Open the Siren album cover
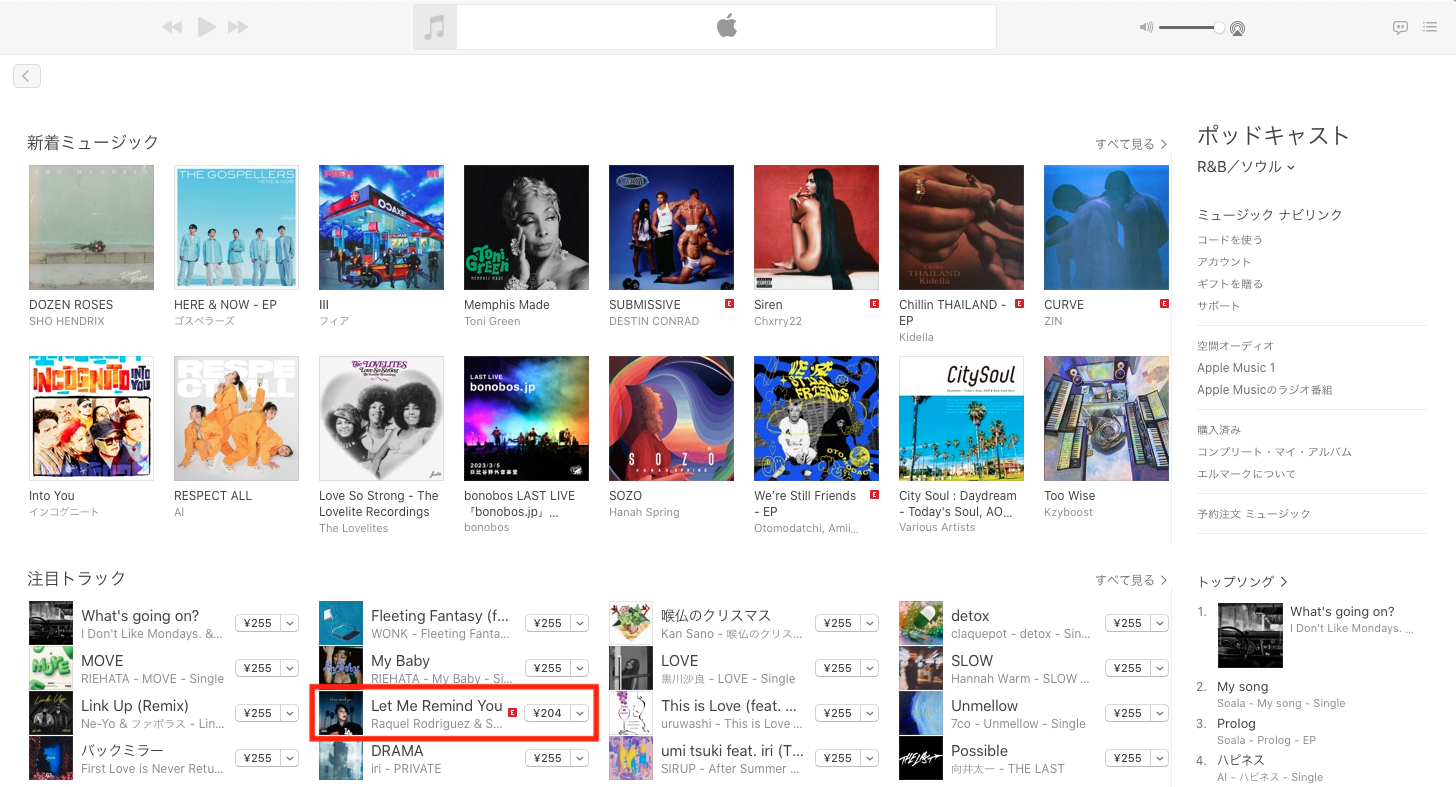 816,227
